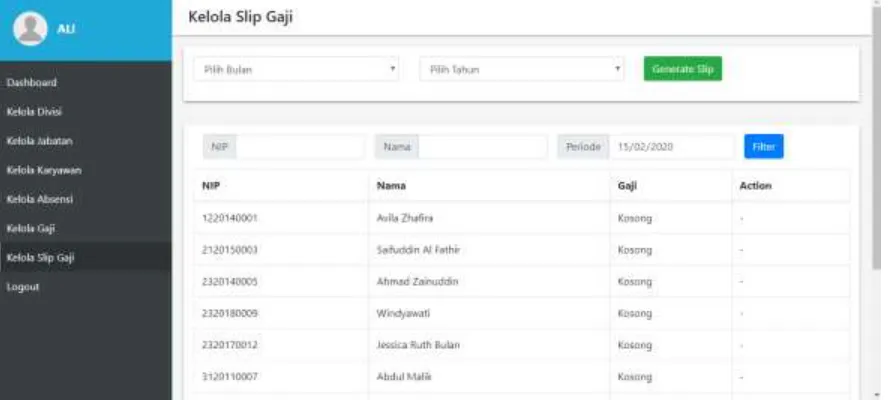Click the scrollbar down arrow
The image size is (888, 400).
click(x=878, y=394)
